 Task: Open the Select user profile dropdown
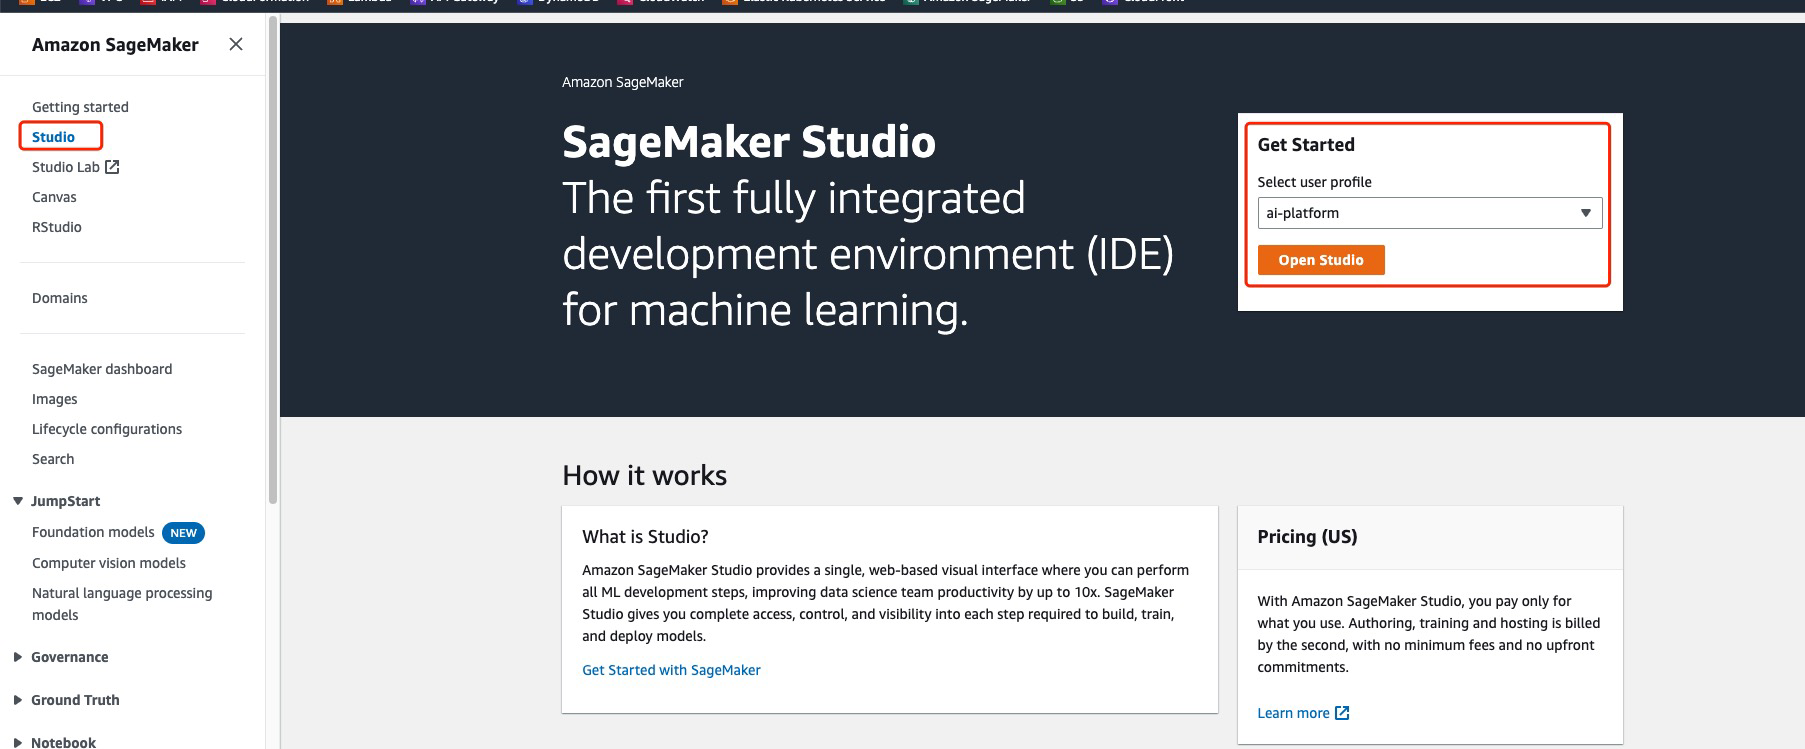tap(1430, 213)
